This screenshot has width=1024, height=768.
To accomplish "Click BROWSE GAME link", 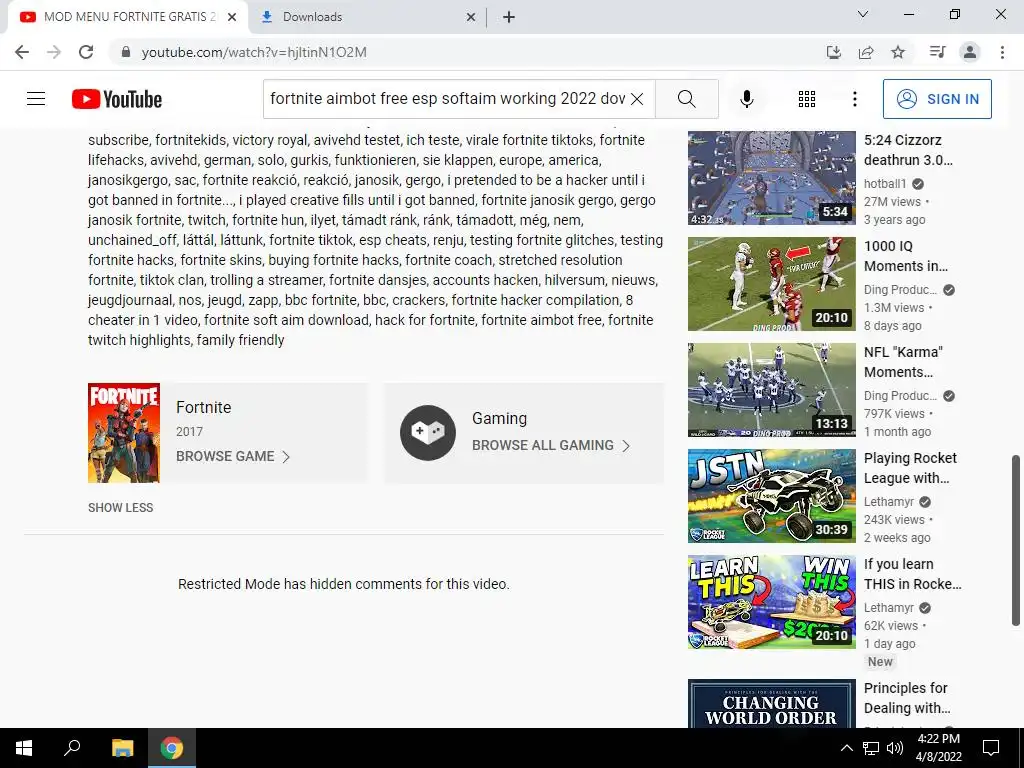I will pyautogui.click(x=232, y=456).
